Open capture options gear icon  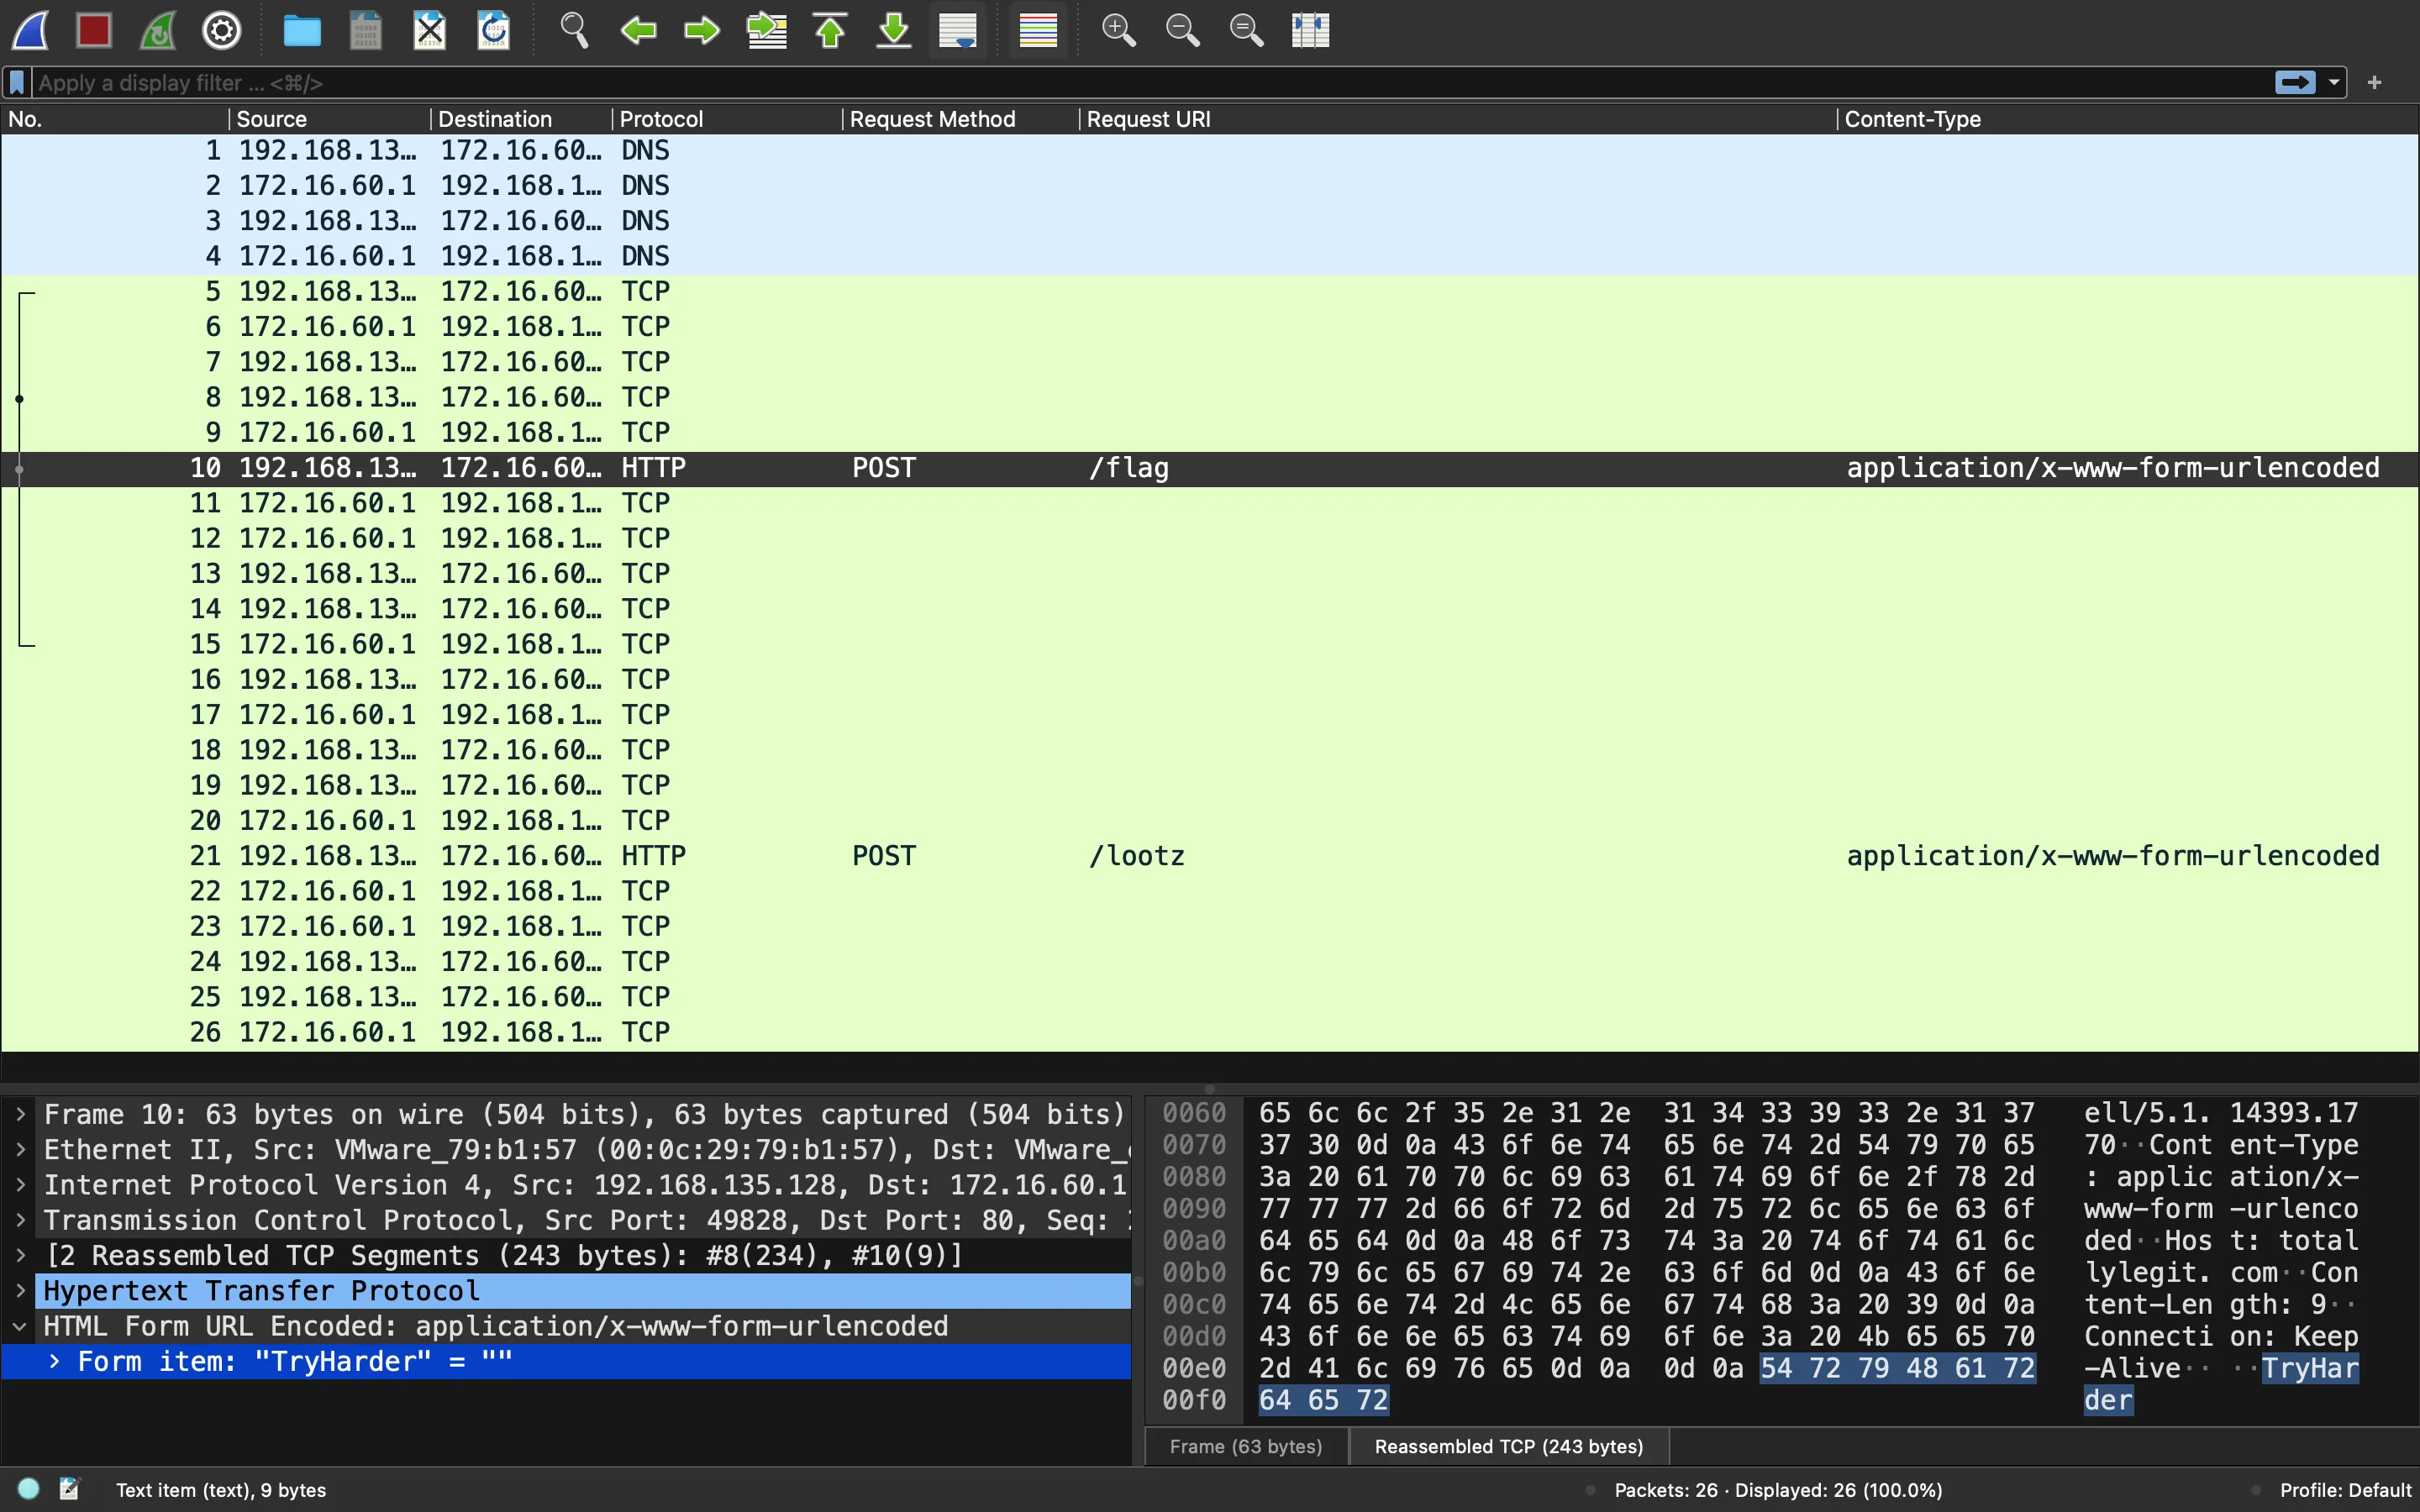tap(222, 30)
